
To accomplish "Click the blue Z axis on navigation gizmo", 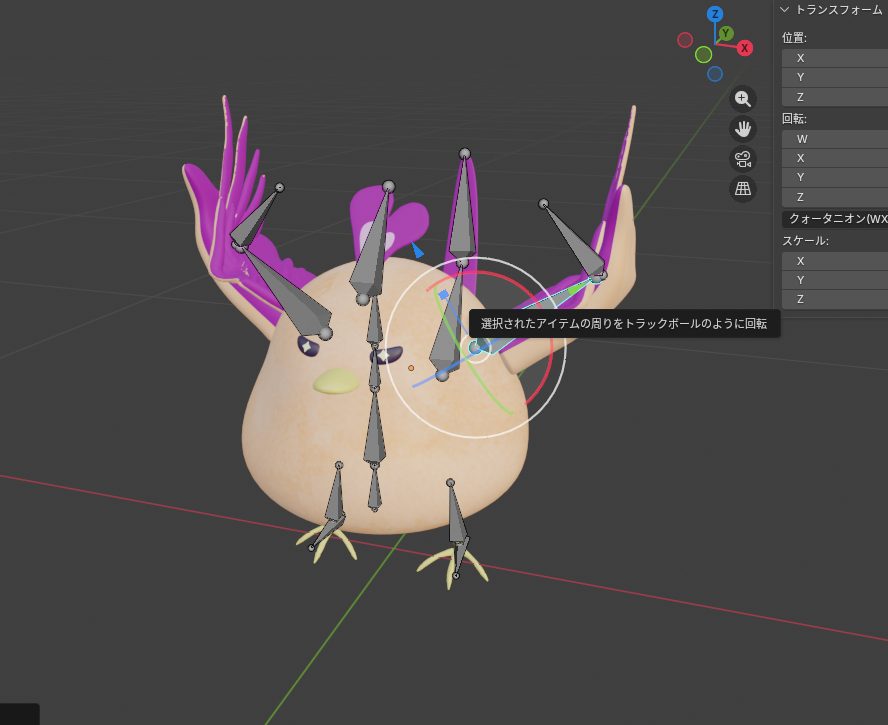I will pos(715,14).
